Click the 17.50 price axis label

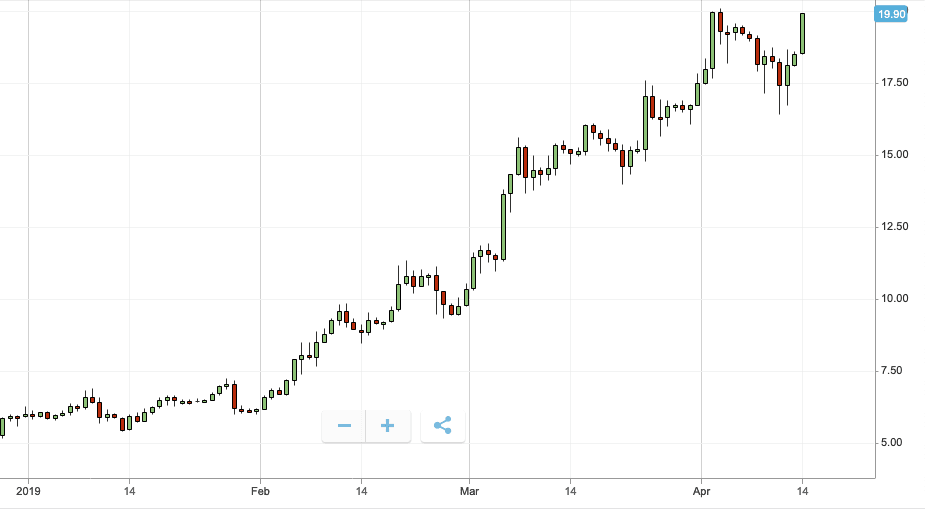pyautogui.click(x=894, y=82)
